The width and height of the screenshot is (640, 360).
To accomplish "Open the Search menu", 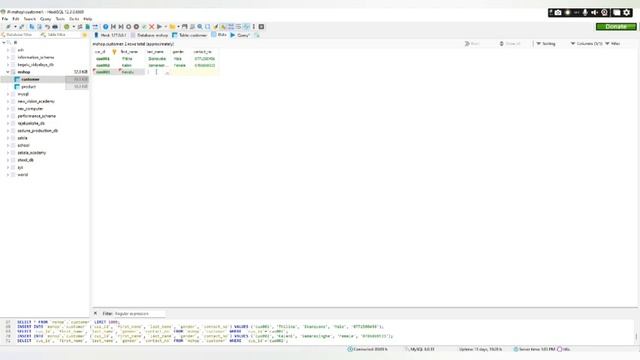I will coord(30,19).
